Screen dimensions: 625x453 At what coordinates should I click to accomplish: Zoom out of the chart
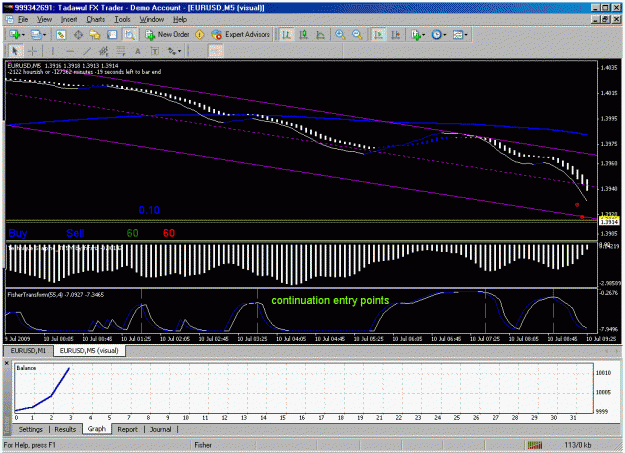(x=357, y=35)
